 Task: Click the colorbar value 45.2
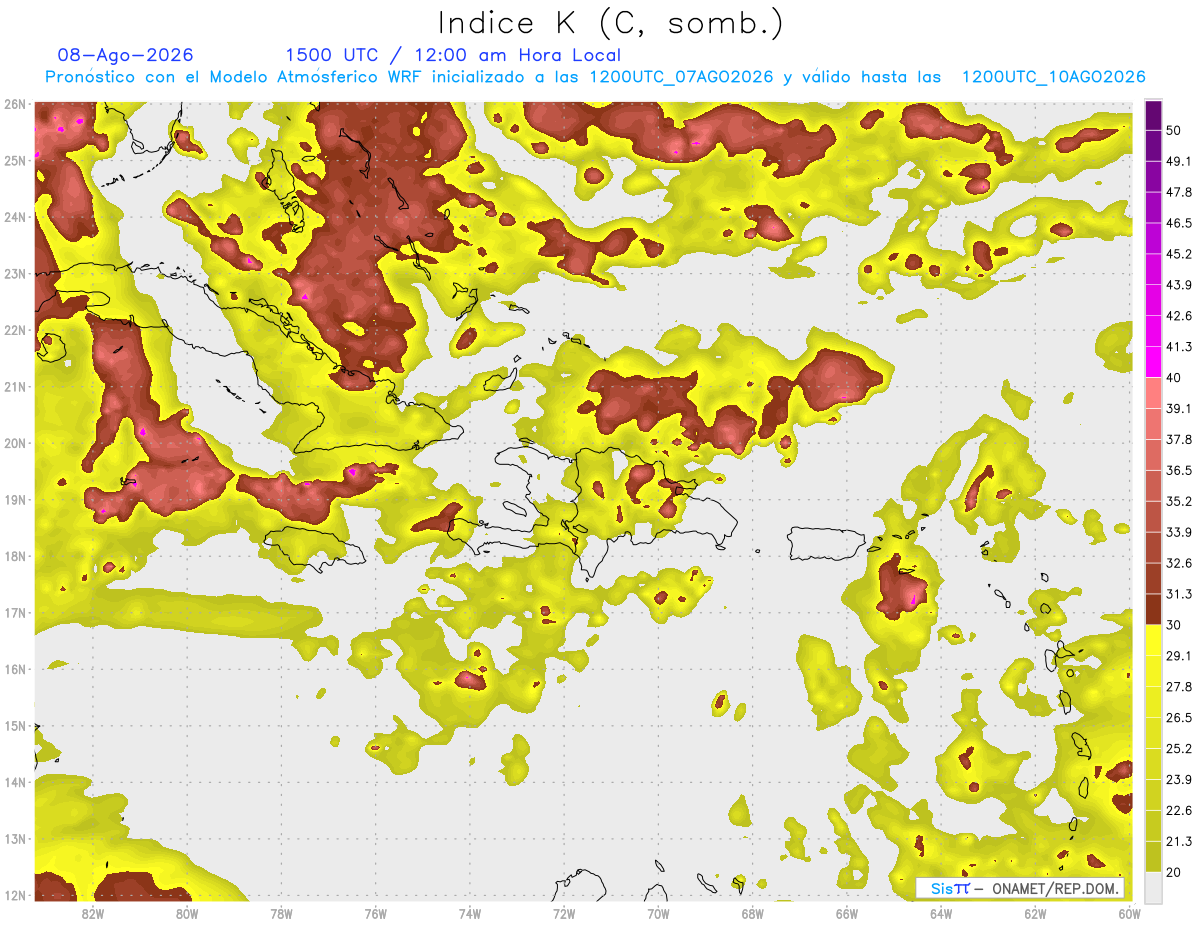coord(1179,253)
